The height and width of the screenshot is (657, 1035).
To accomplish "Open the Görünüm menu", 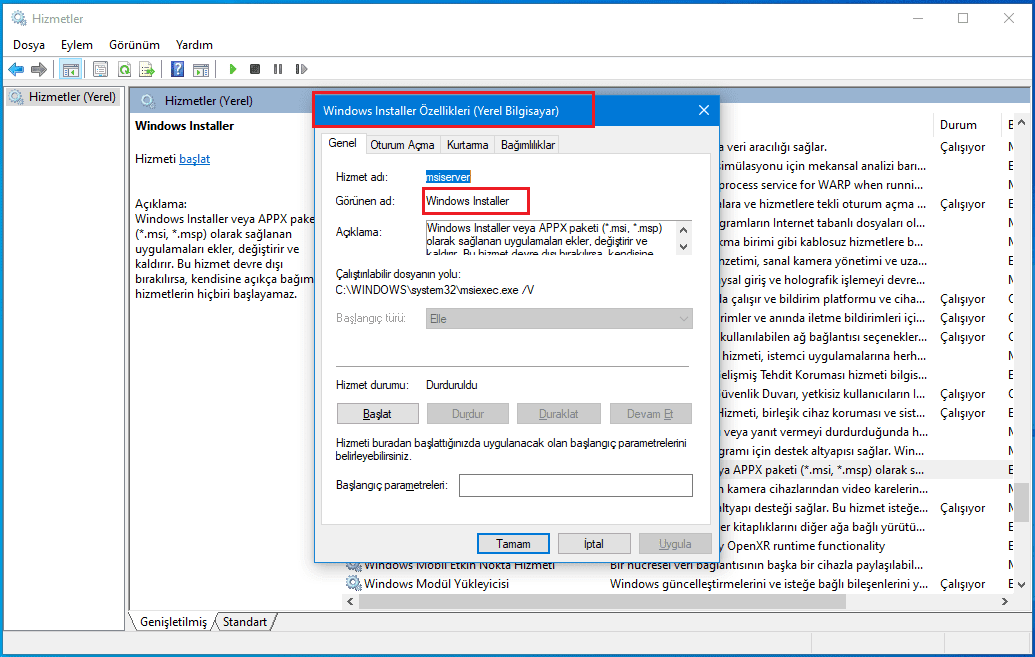I will [134, 45].
